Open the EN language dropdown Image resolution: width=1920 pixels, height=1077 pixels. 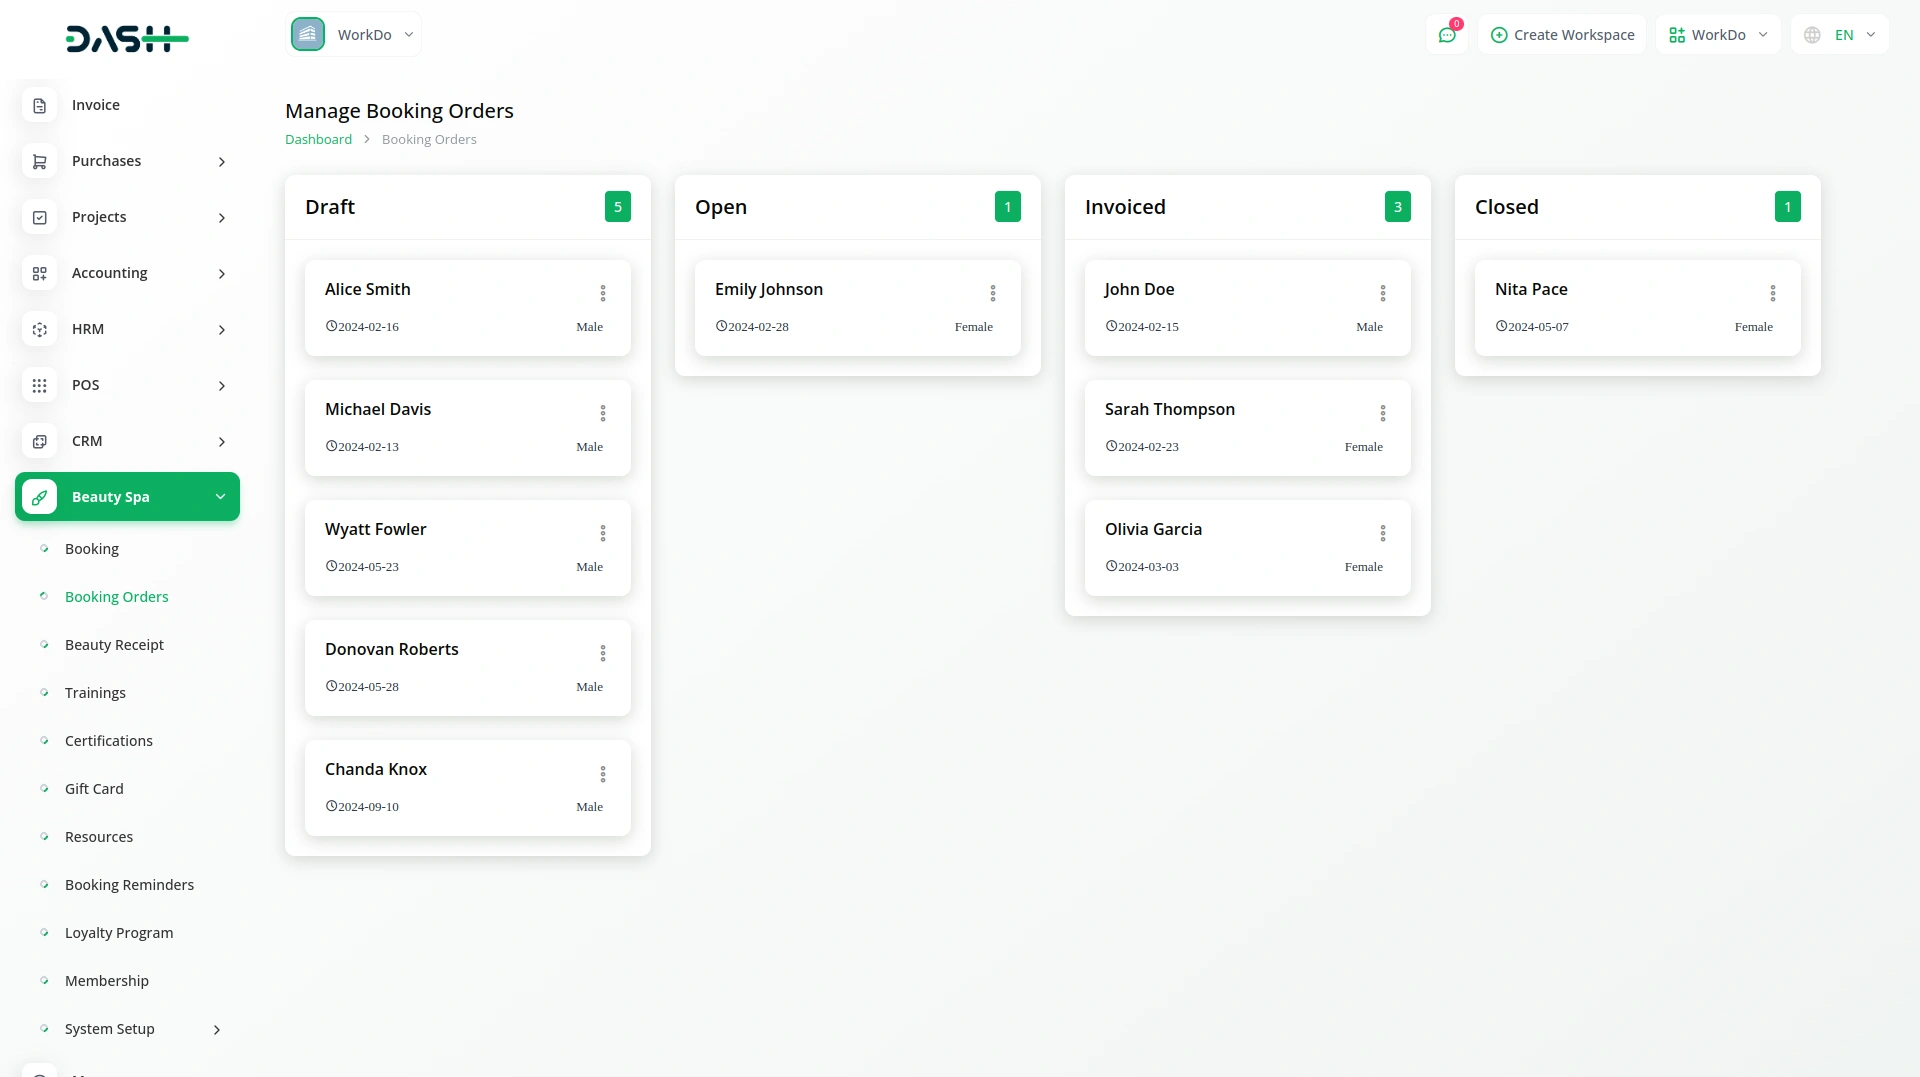click(1840, 35)
